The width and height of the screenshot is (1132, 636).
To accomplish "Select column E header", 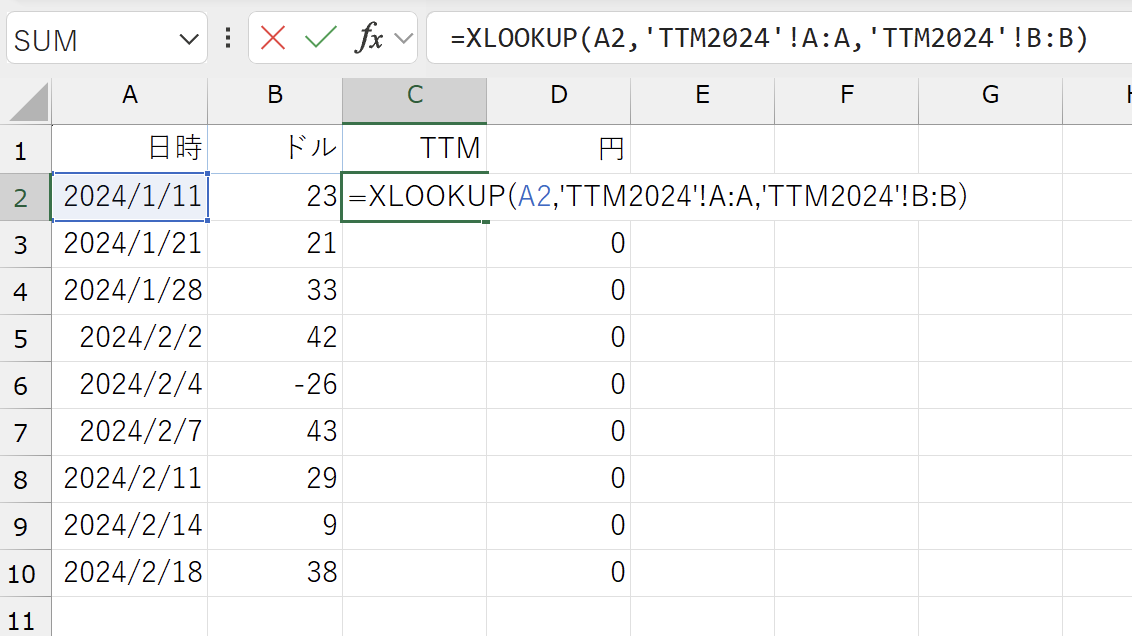I will [x=702, y=95].
